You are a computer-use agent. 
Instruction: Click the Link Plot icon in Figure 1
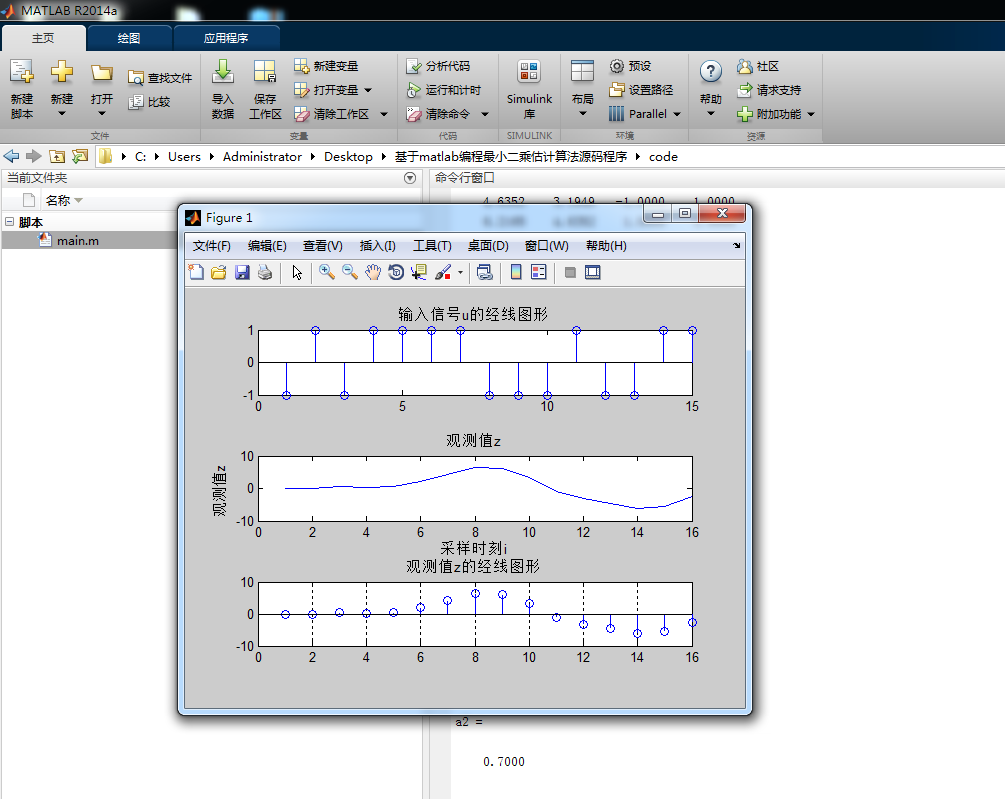[x=485, y=272]
